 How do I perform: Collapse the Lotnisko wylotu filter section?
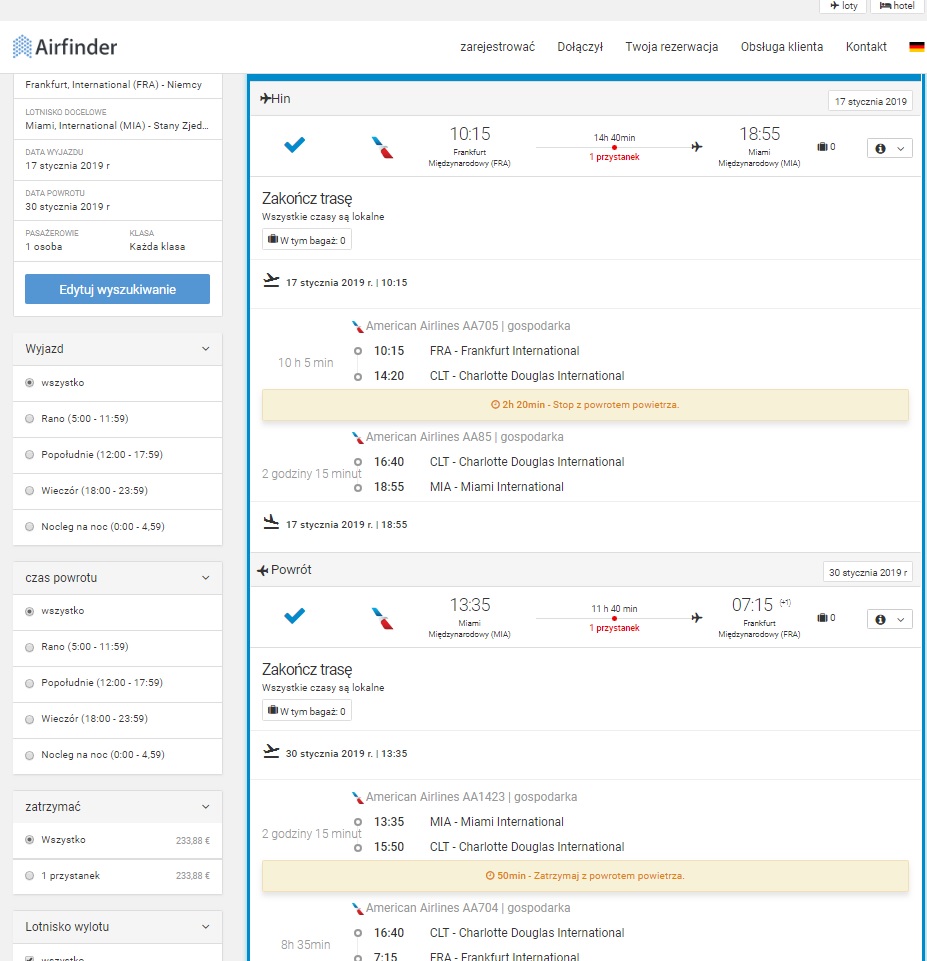coord(206,927)
